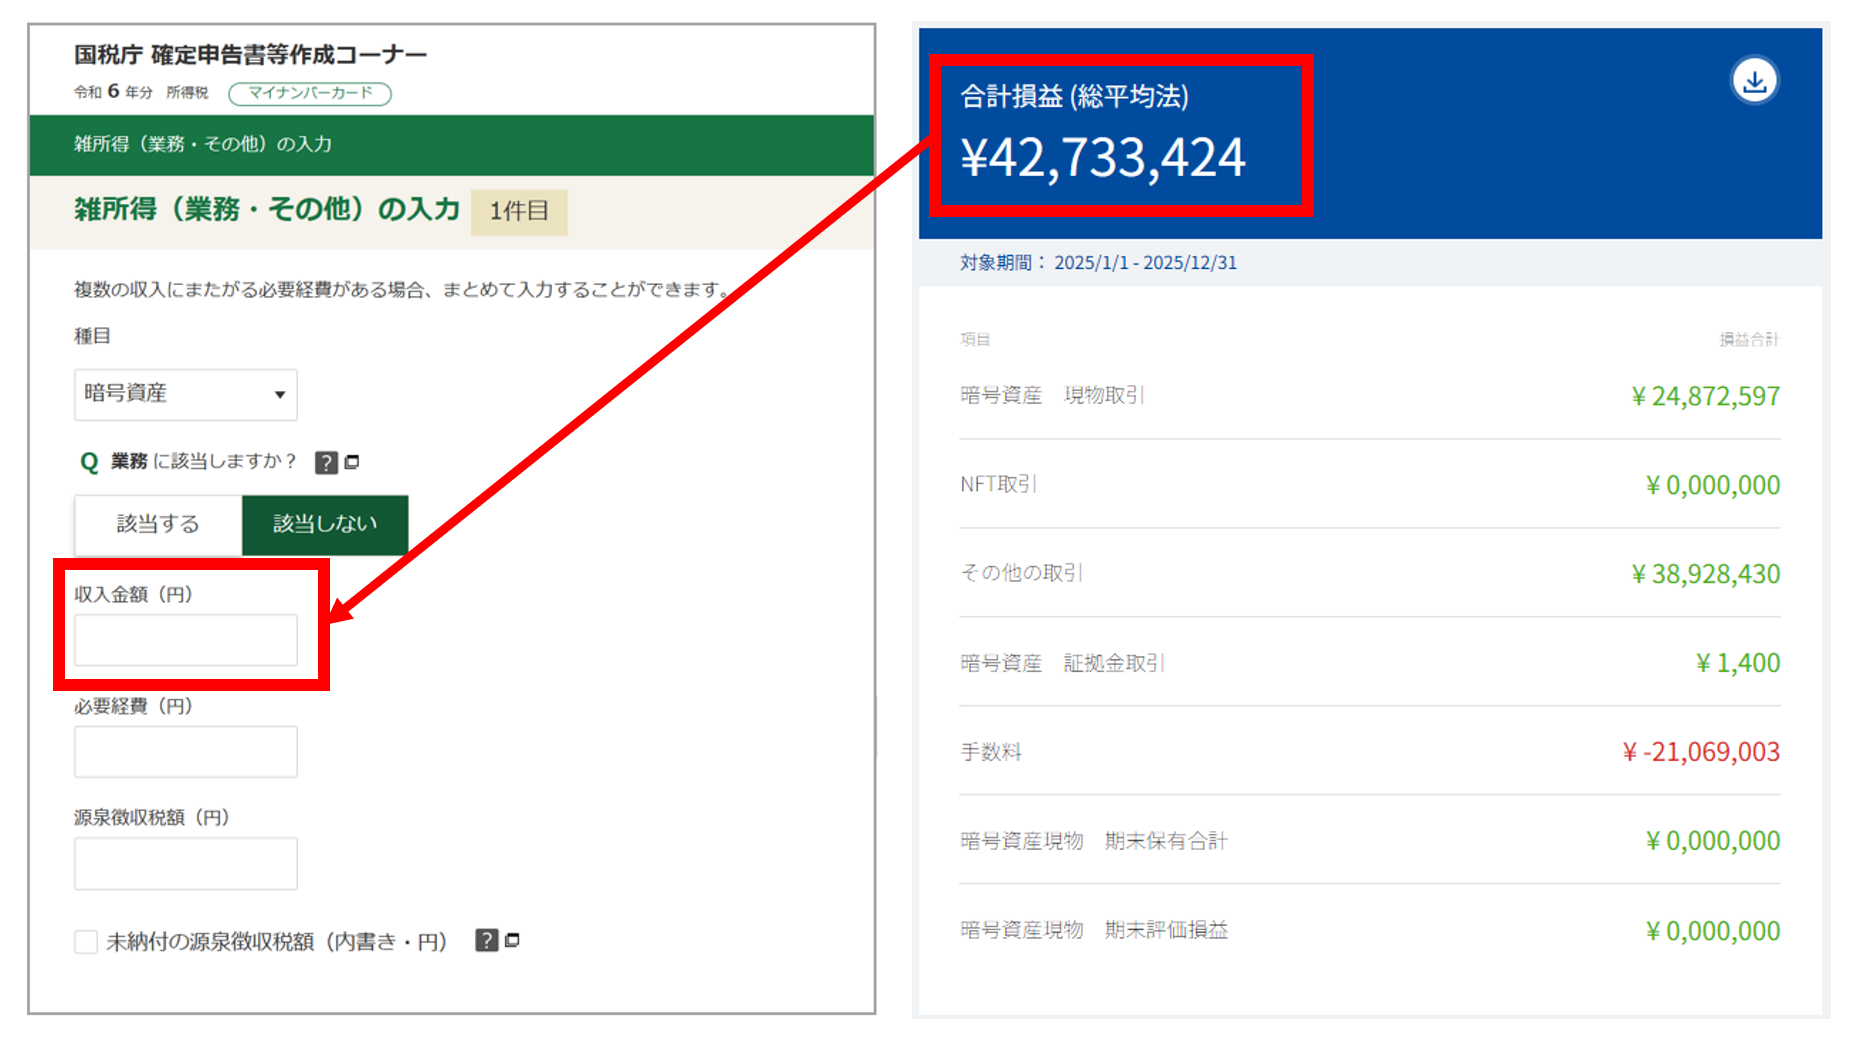Click inside the 収入金額 input field
The image size is (1854, 1037).
tap(185, 640)
